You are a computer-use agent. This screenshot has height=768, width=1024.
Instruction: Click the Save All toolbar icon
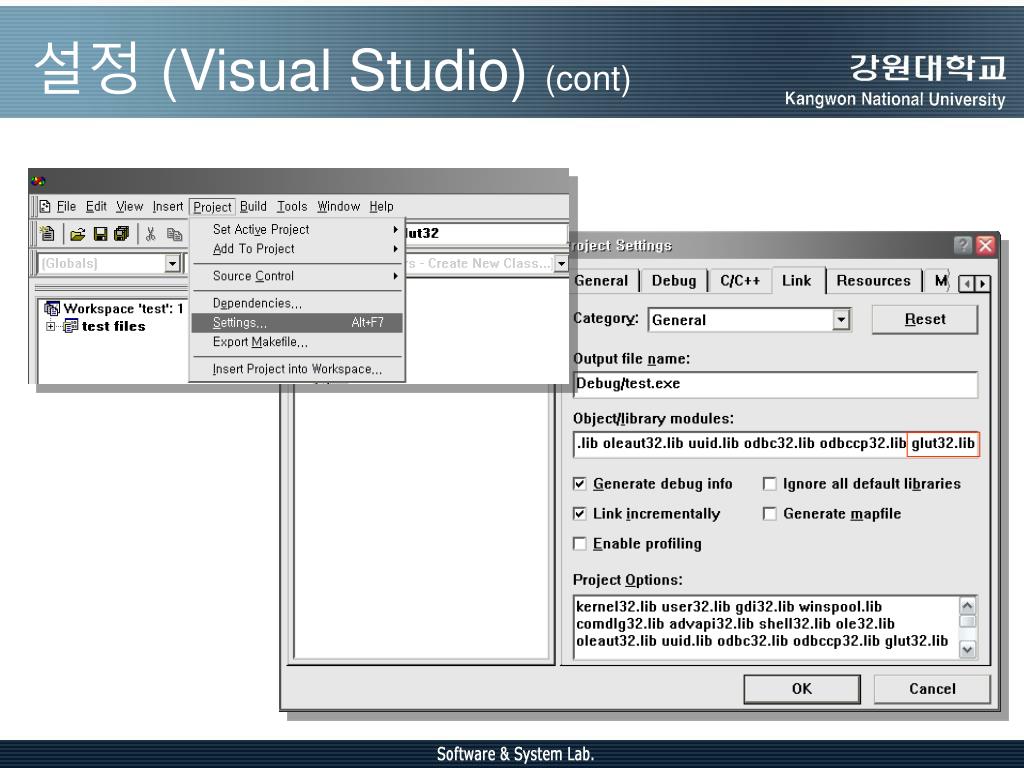coord(121,234)
